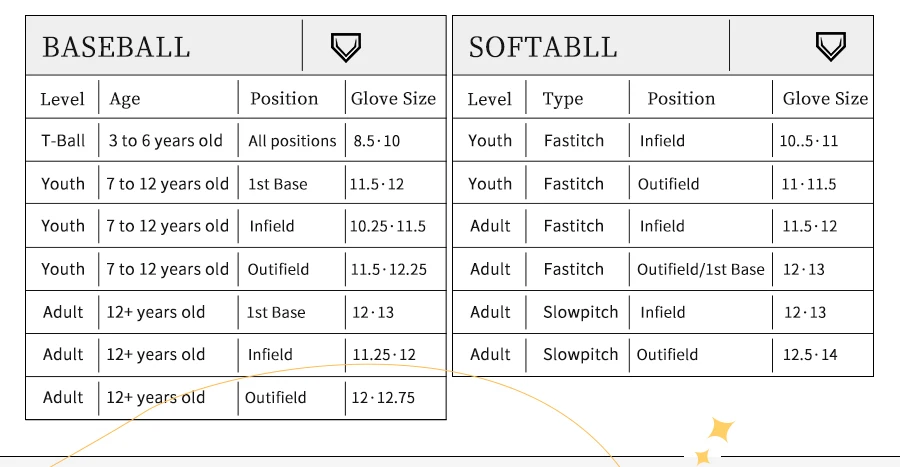Click the 10.25·11.5 glove size value

coord(388,226)
